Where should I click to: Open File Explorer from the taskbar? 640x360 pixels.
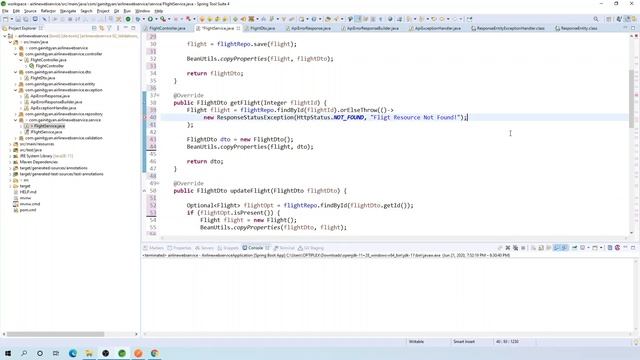89,353
